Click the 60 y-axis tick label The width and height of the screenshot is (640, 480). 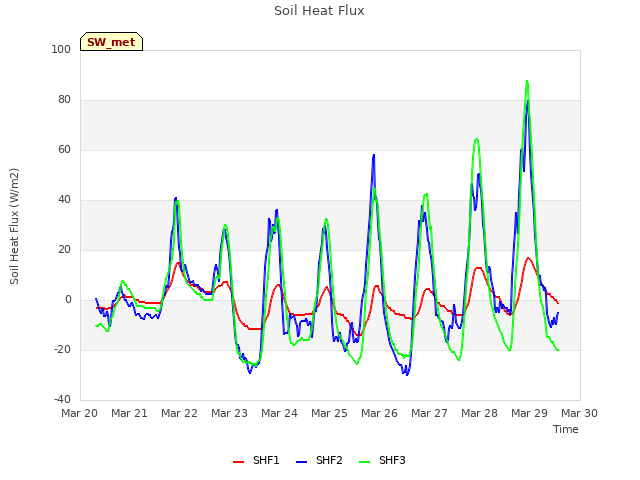click(64, 150)
